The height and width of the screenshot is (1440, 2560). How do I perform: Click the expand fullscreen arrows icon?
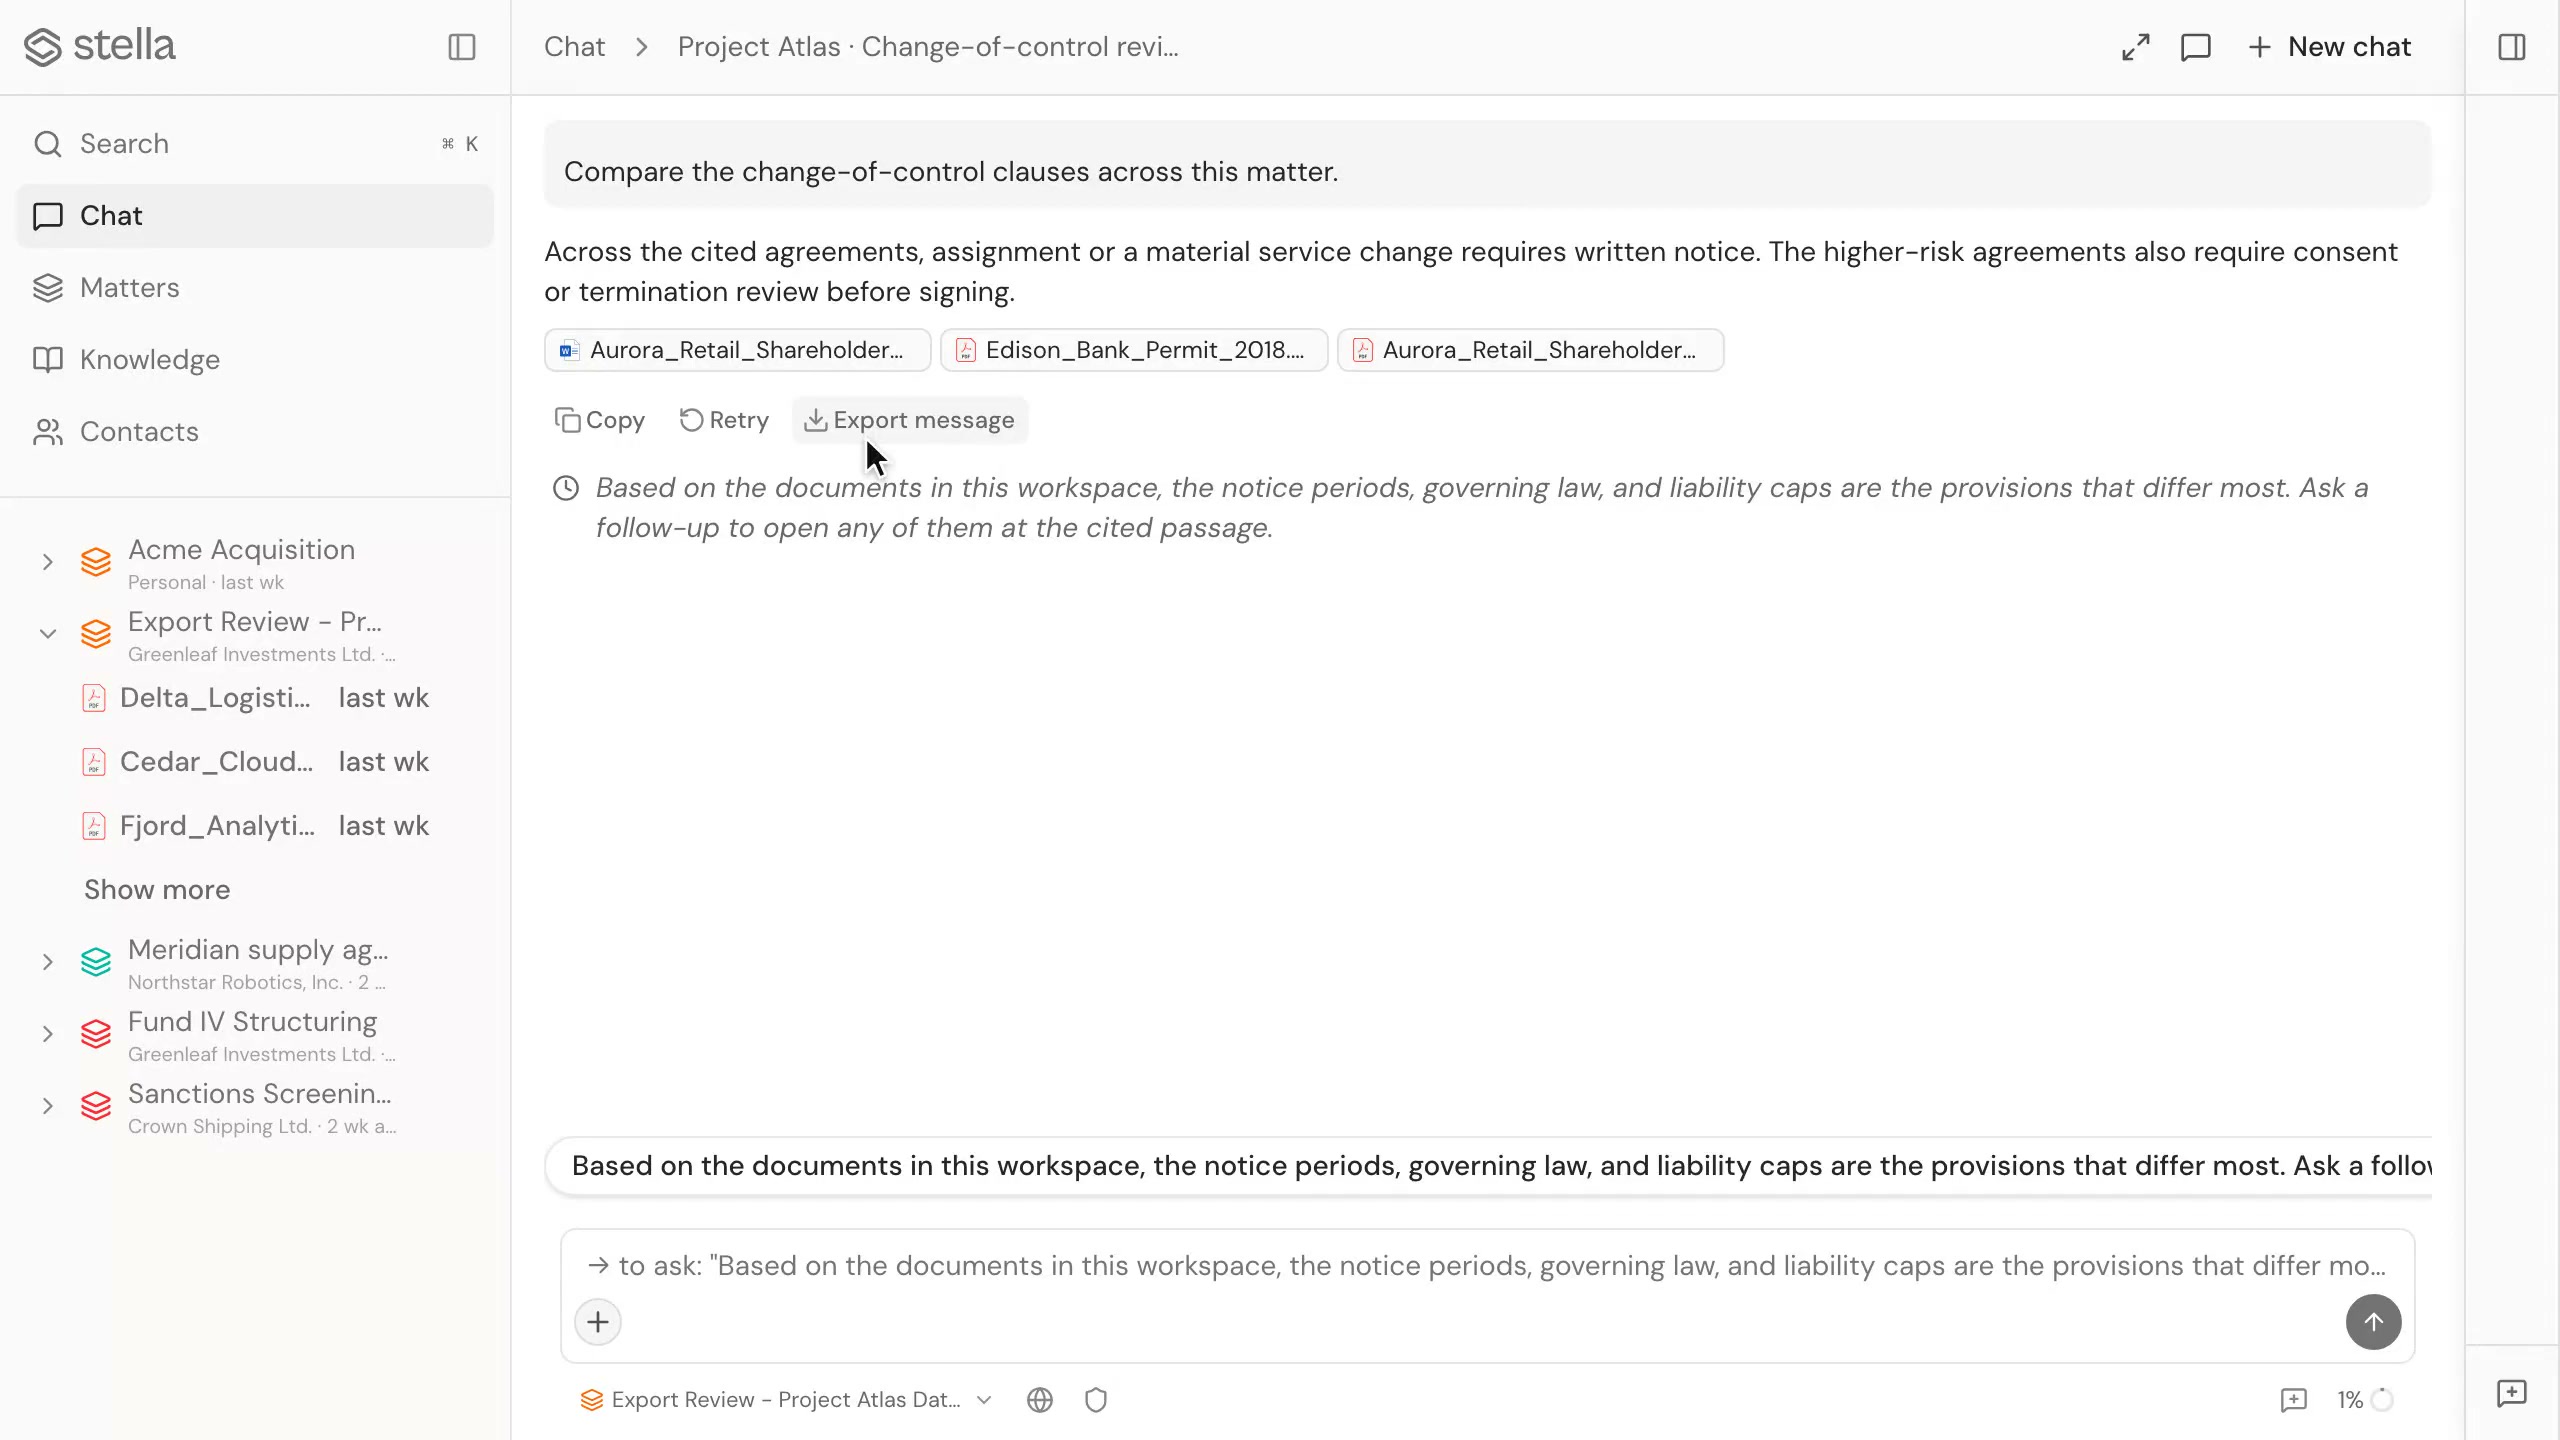(2135, 47)
